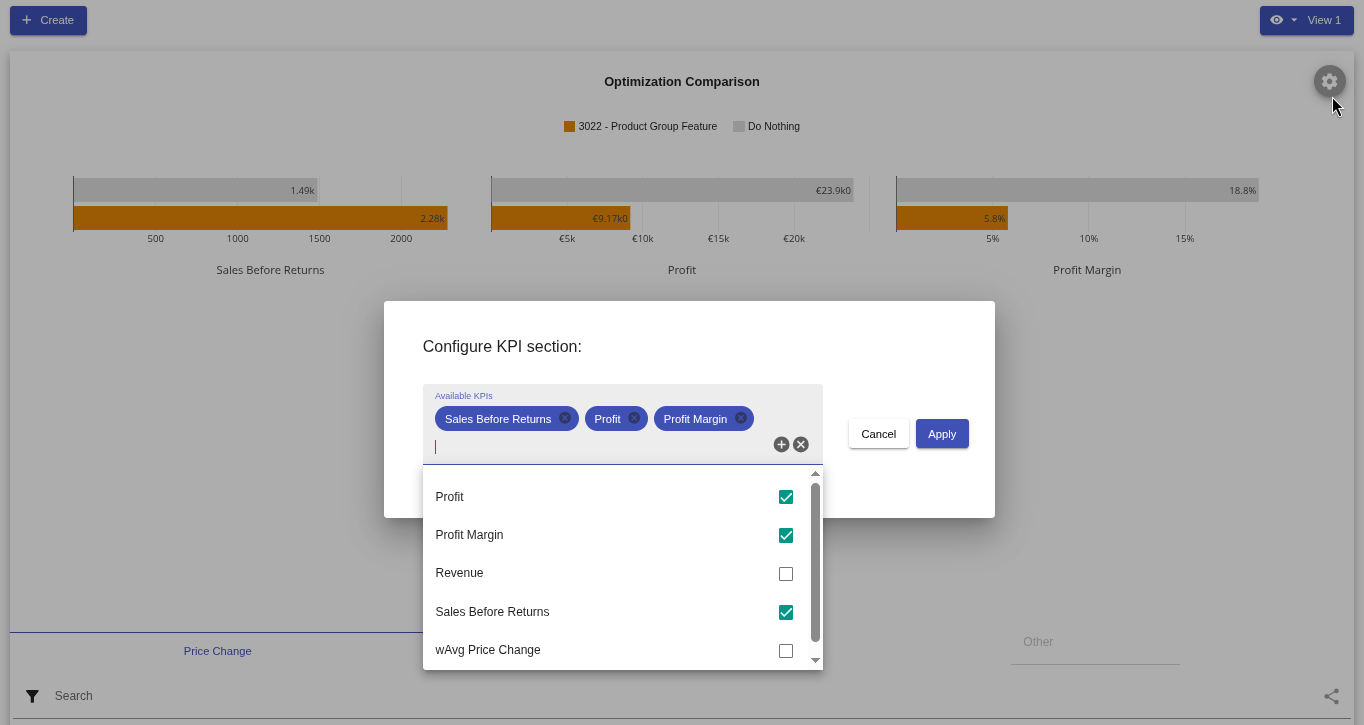Open the KPI settings gear icon
This screenshot has width=1364, height=725.
click(1329, 81)
